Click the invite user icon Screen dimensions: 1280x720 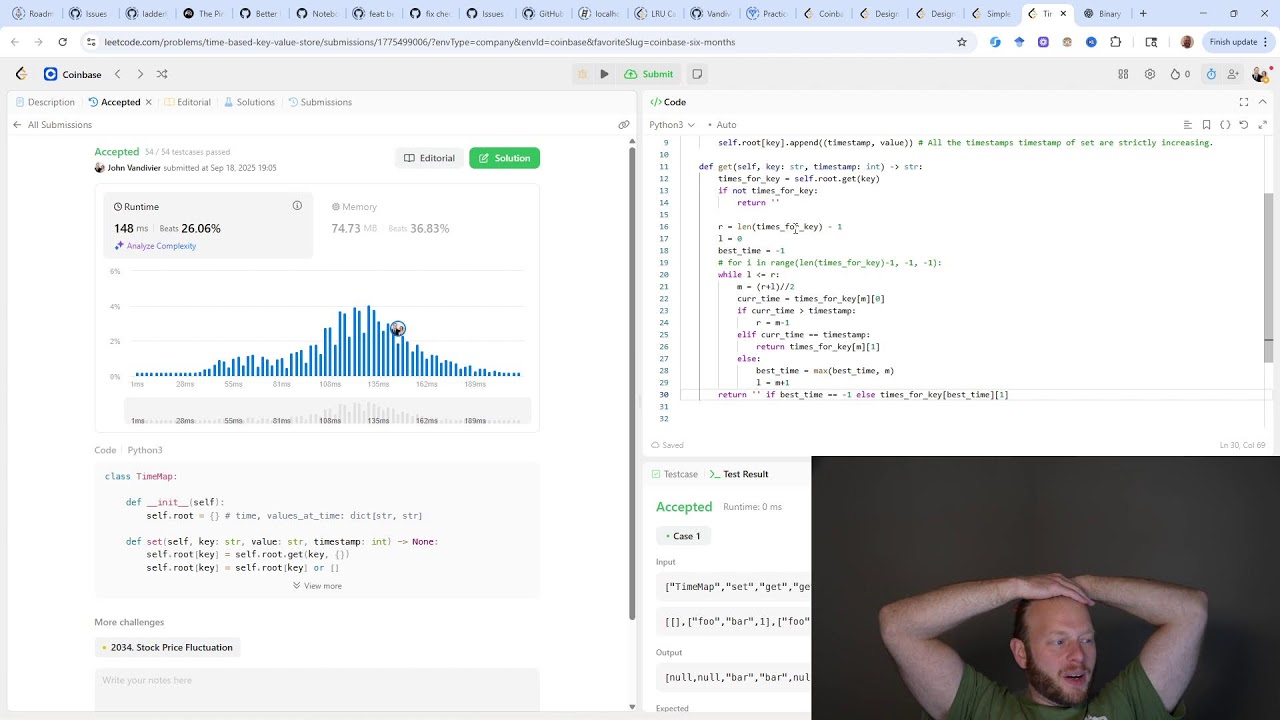[1233, 74]
